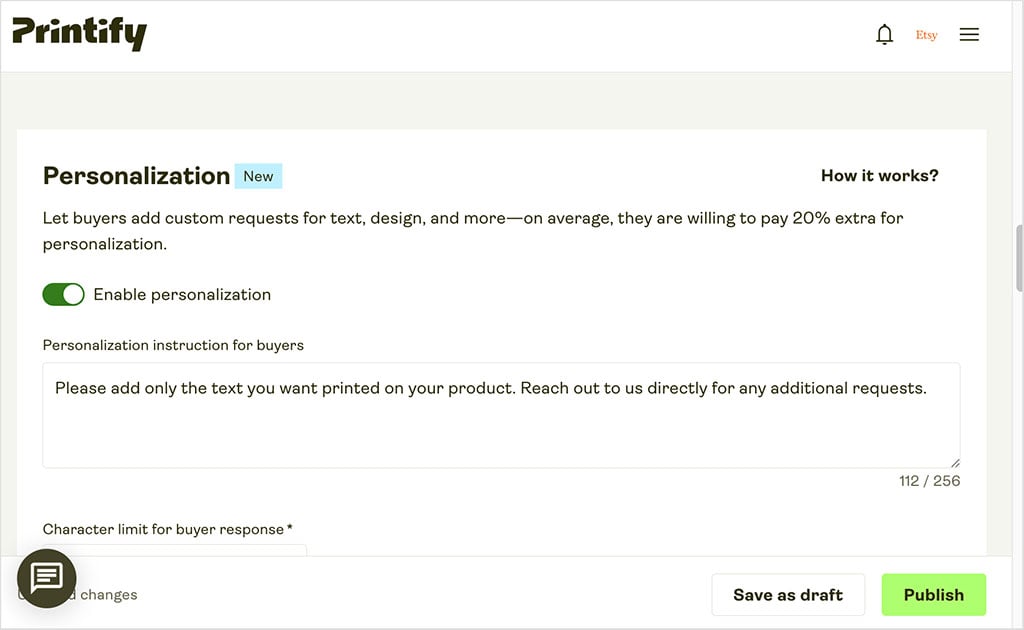Image resolution: width=1024 pixels, height=630 pixels.
Task: Click the 112 / 256 character counter
Action: [929, 481]
